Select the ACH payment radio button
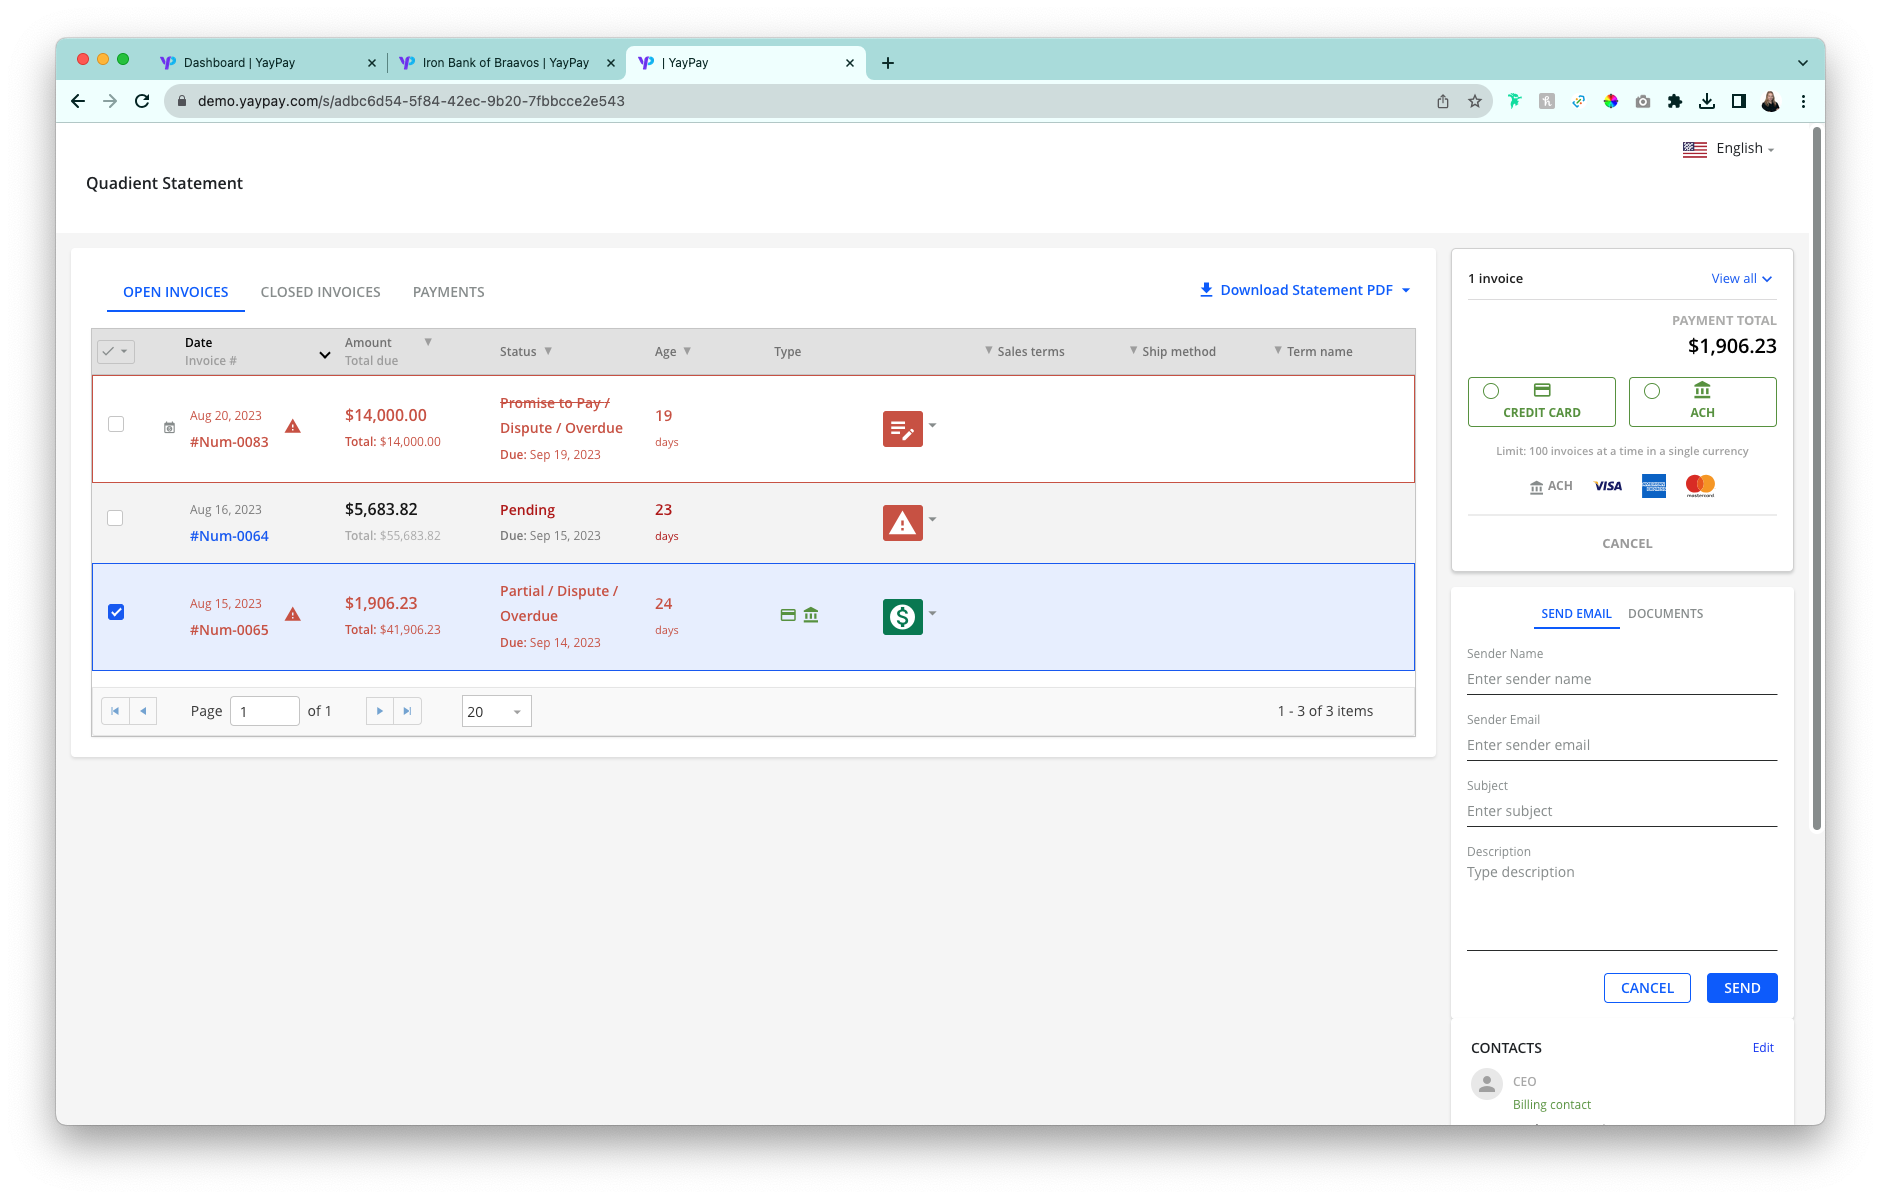The height and width of the screenshot is (1199, 1881). tap(1652, 390)
